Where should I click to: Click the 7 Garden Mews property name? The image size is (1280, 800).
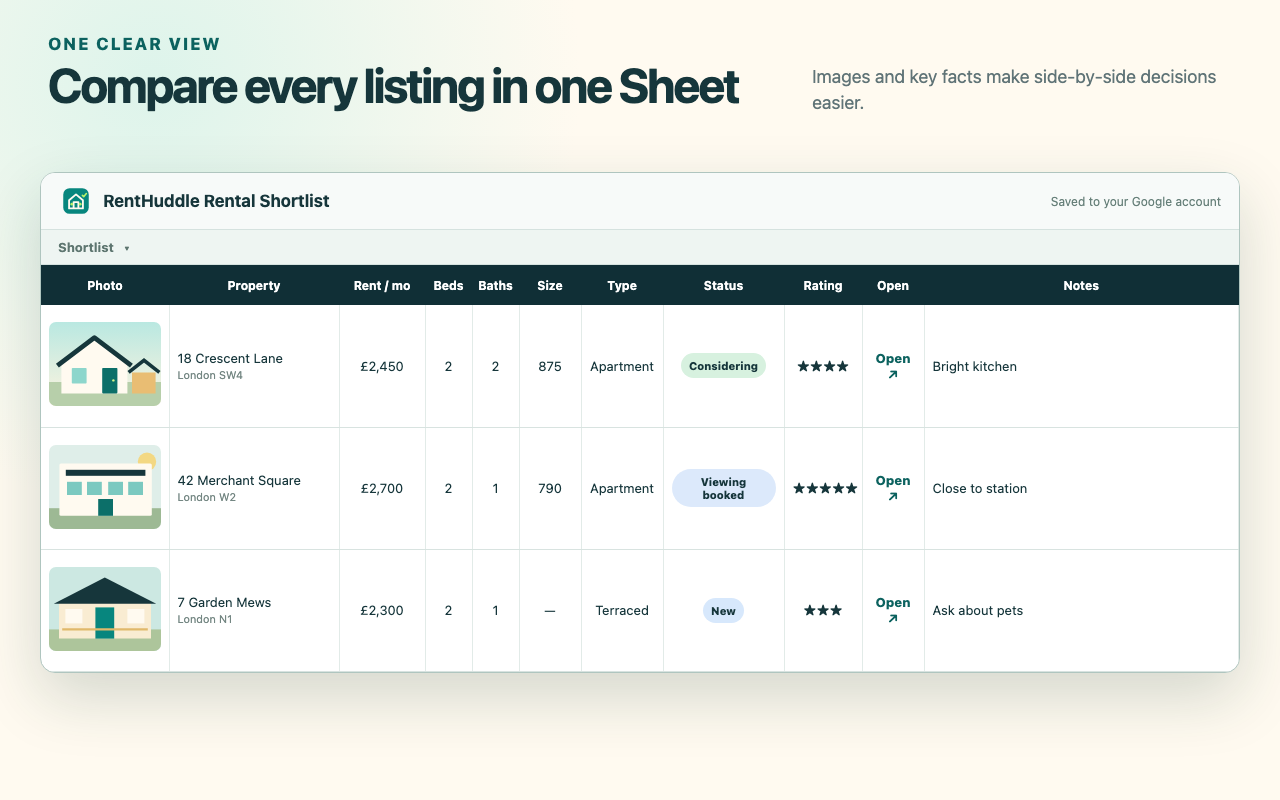pos(224,602)
